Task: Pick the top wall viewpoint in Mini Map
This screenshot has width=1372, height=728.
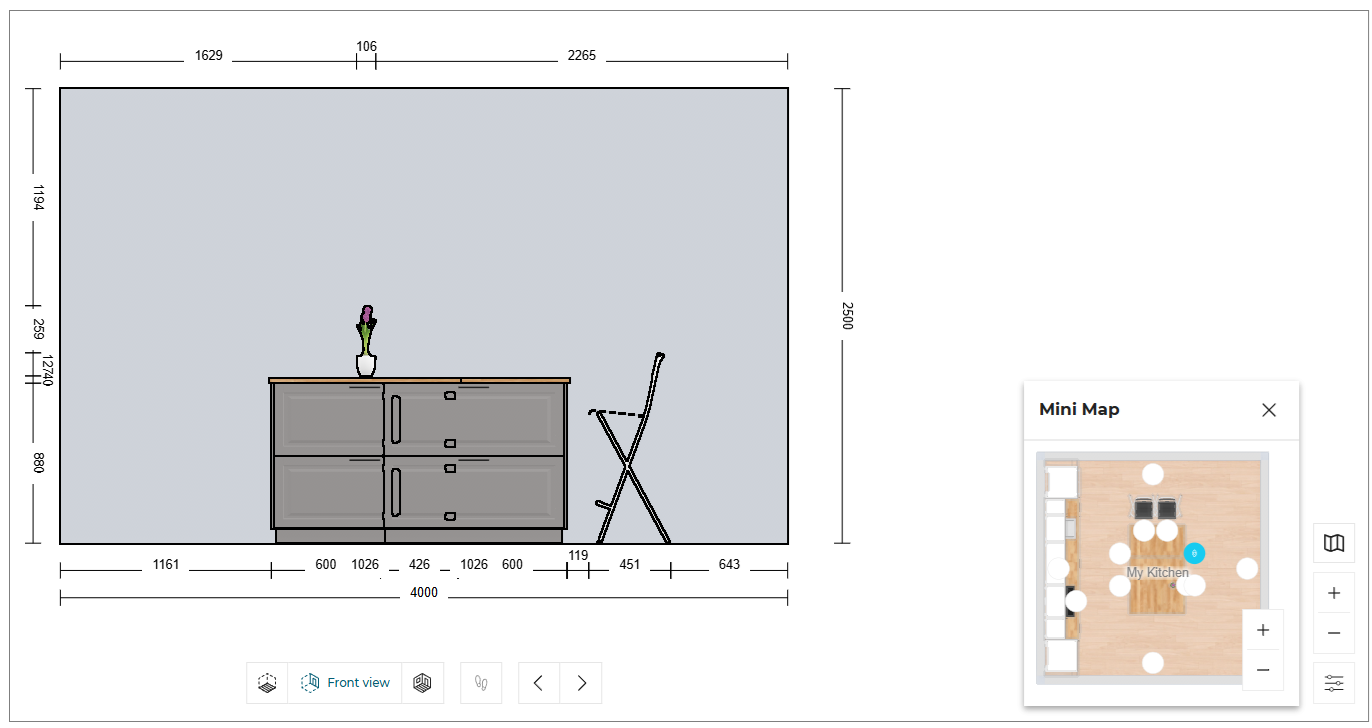Action: click(x=1153, y=474)
